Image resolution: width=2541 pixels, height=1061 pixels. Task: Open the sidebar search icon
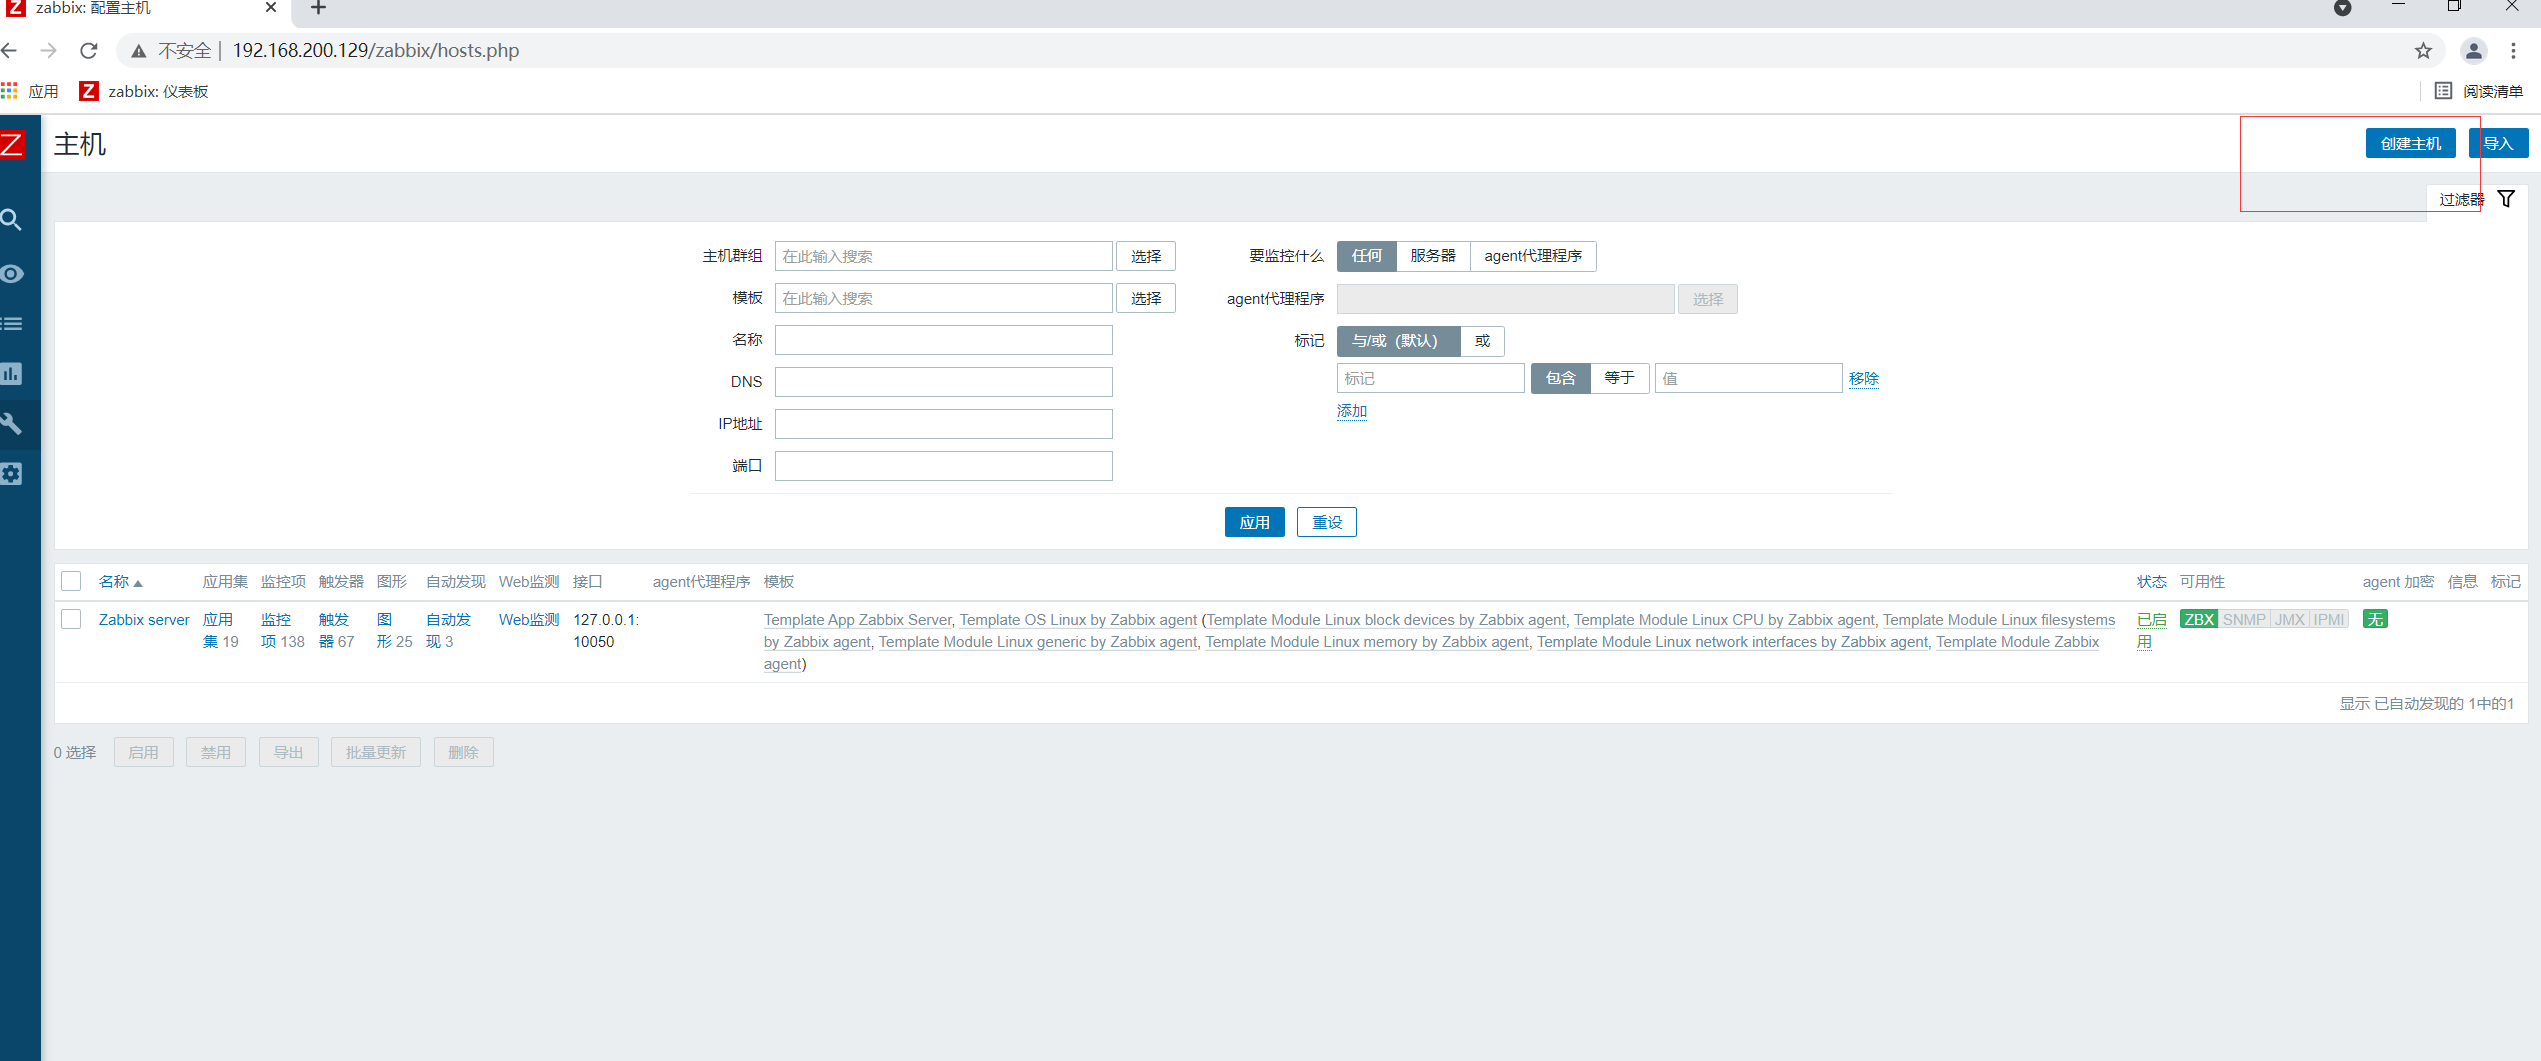click(12, 220)
